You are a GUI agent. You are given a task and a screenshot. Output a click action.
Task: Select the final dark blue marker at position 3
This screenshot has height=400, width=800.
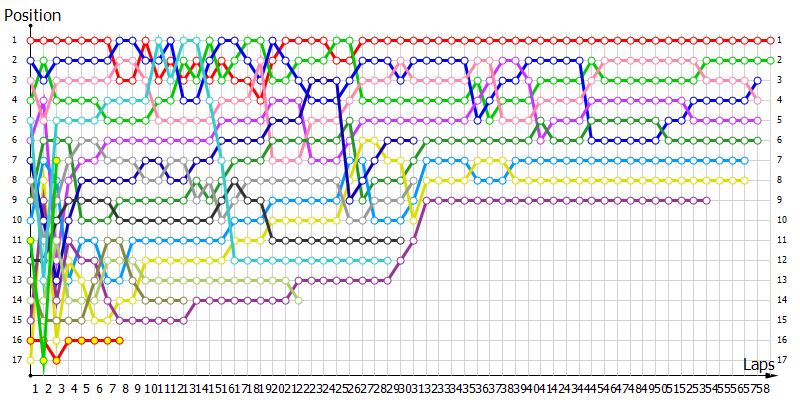click(758, 80)
